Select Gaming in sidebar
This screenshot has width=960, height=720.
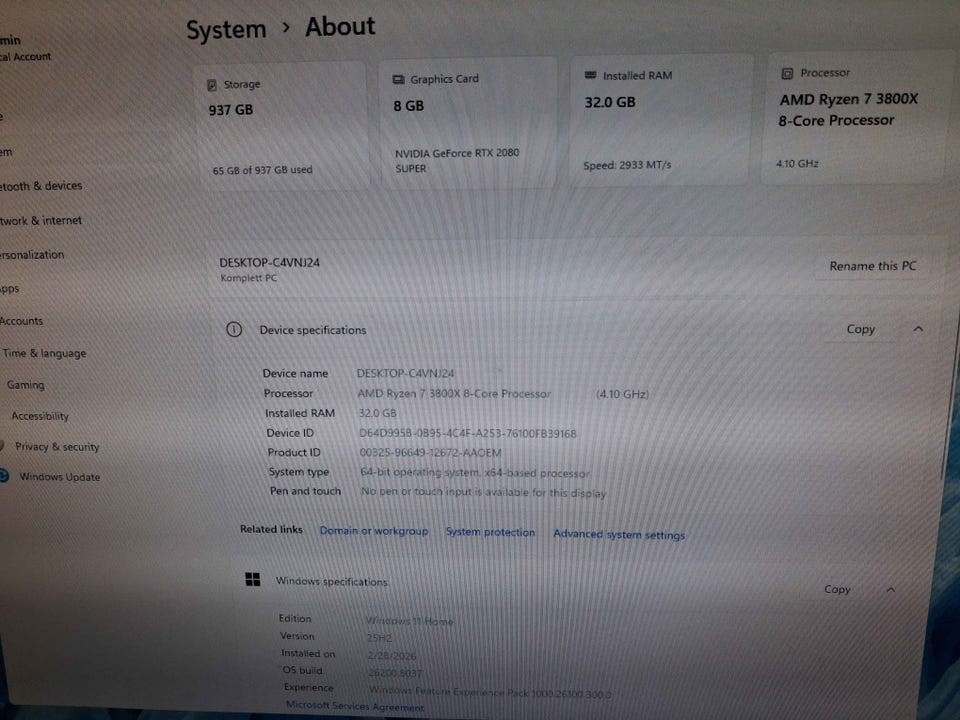coord(26,384)
